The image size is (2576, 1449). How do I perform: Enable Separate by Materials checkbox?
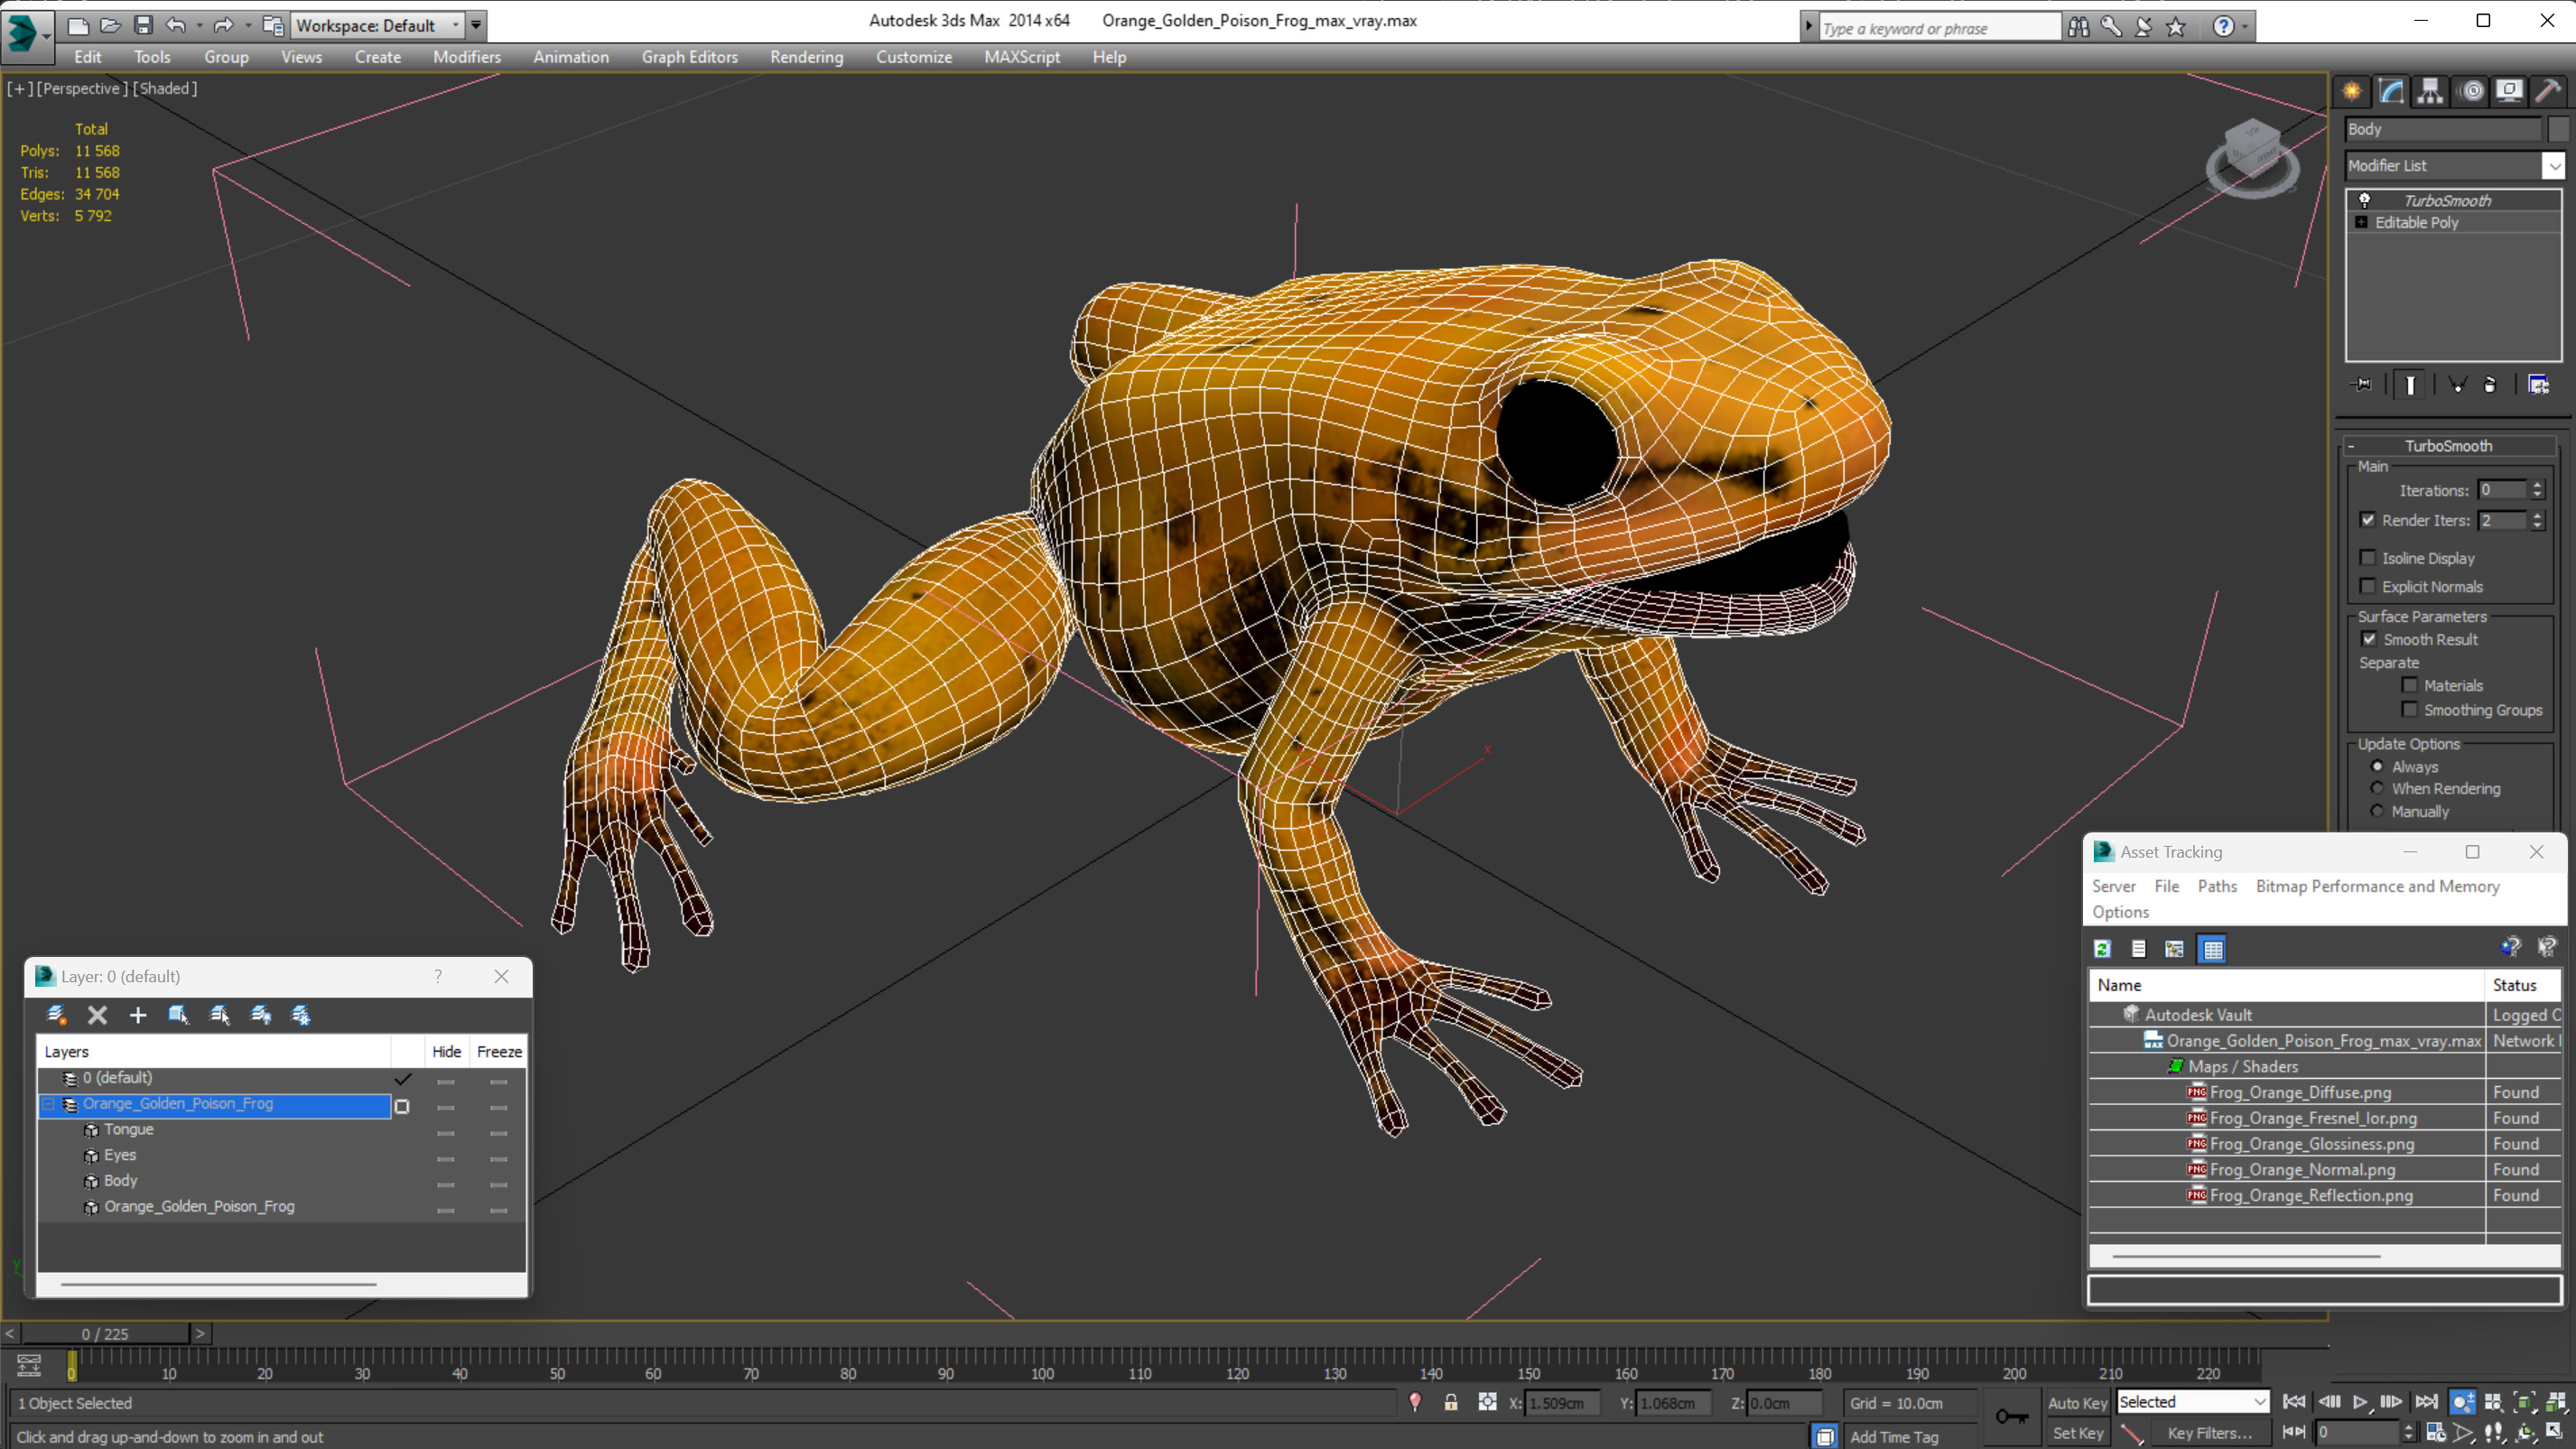click(x=2410, y=686)
